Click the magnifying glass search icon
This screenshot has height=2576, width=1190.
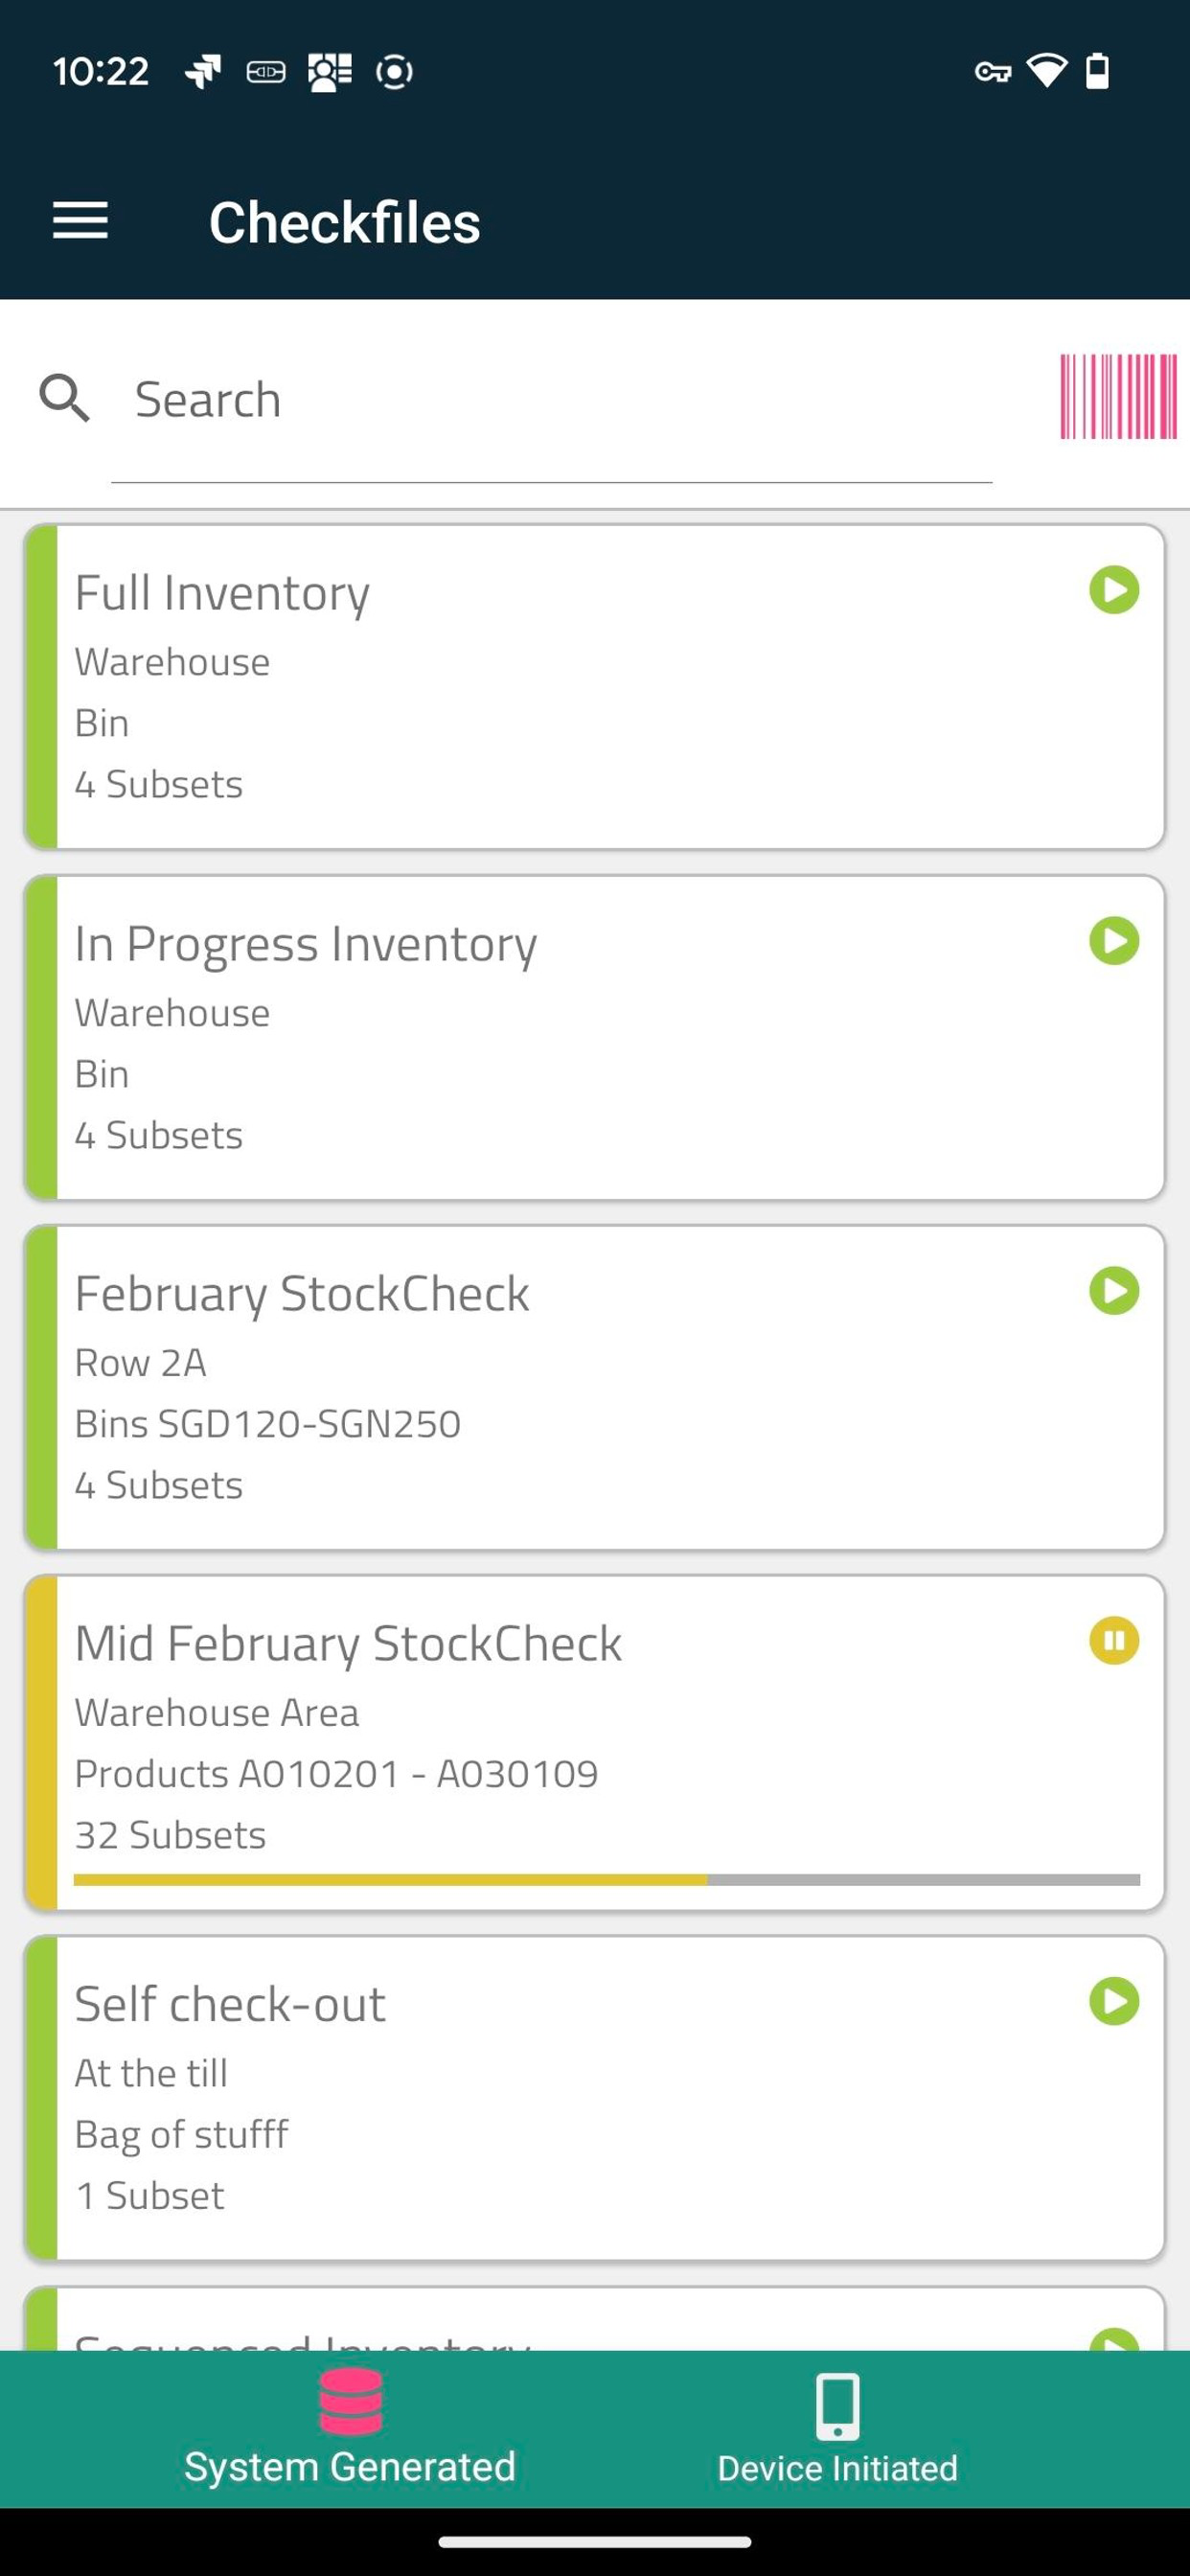[x=65, y=398]
